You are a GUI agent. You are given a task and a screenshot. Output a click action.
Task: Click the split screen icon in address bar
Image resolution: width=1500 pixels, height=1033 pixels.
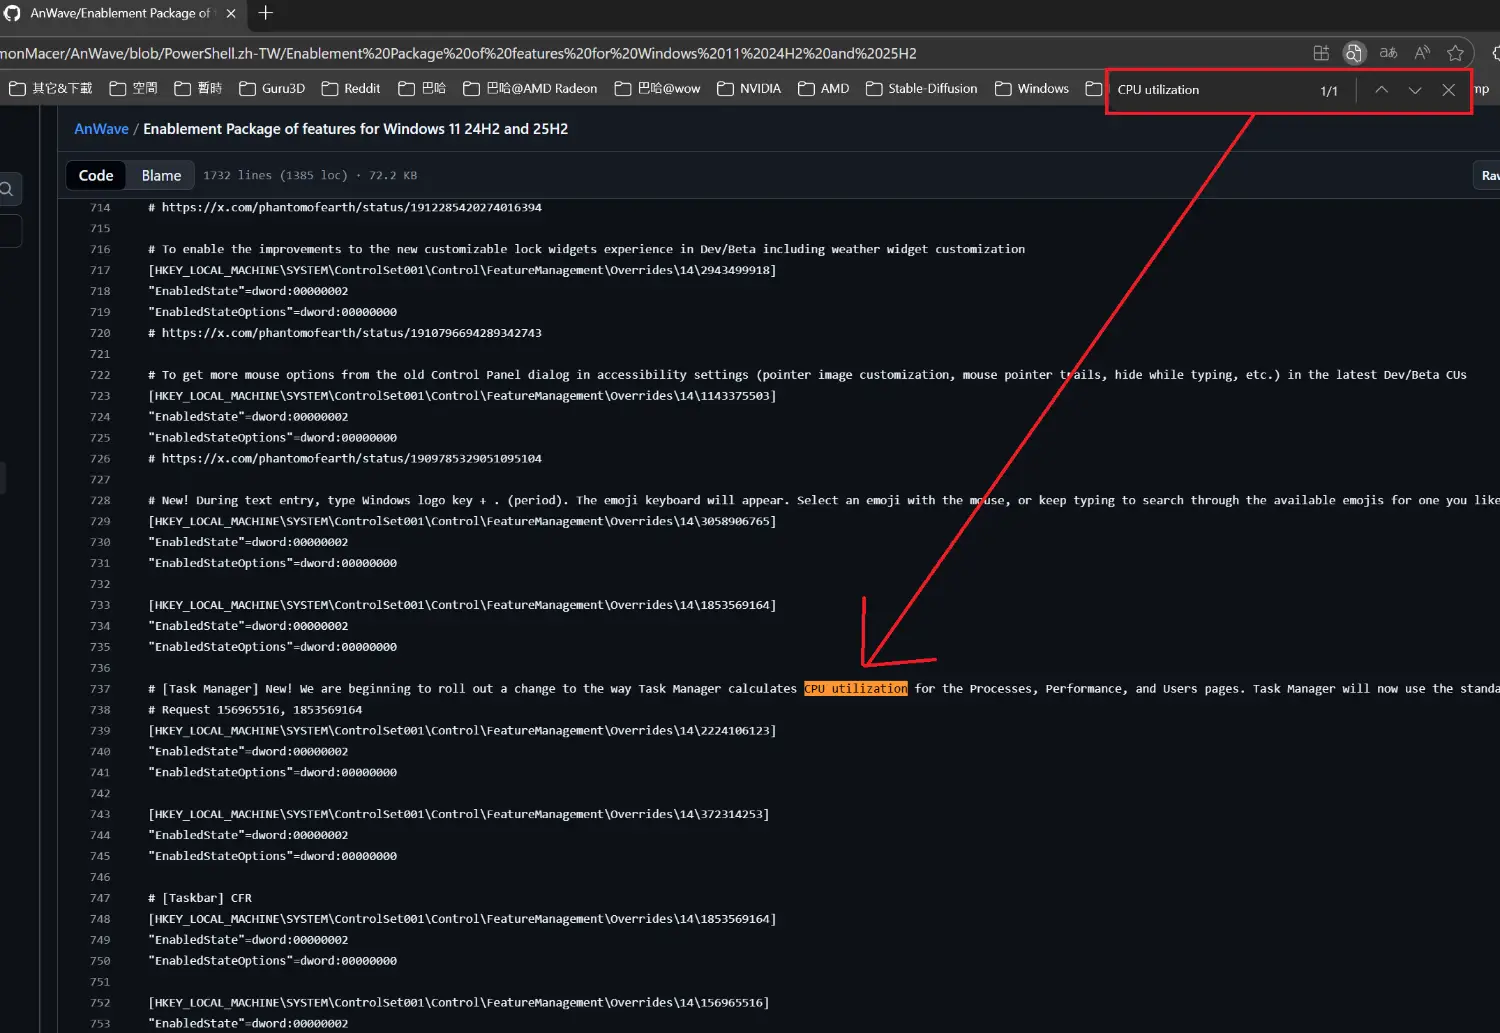click(x=1321, y=53)
